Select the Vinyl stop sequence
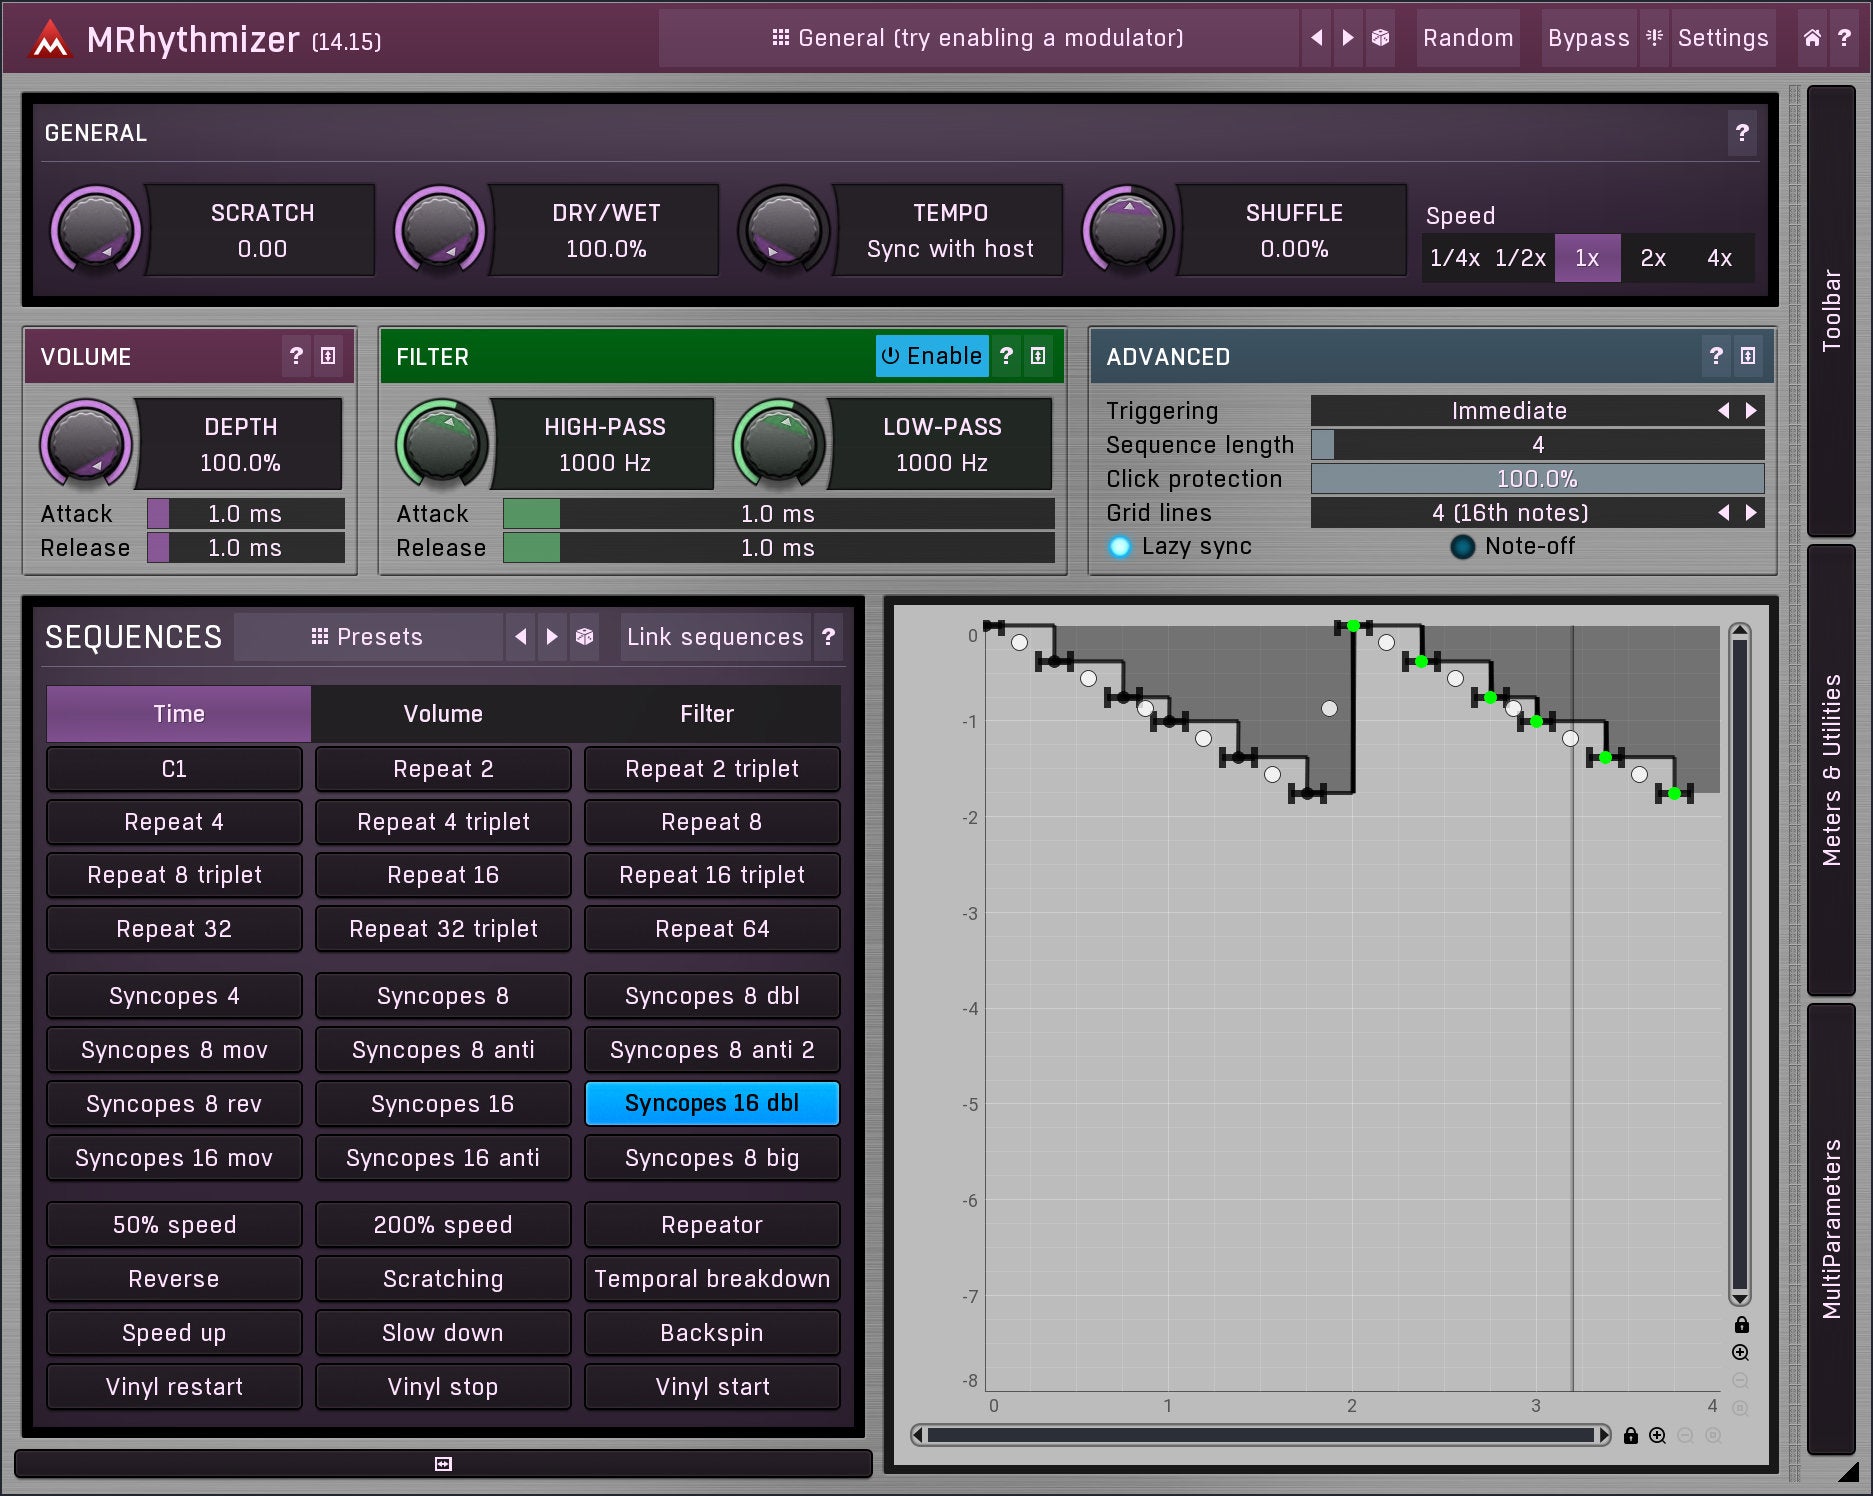Image resolution: width=1873 pixels, height=1496 pixels. click(443, 1387)
